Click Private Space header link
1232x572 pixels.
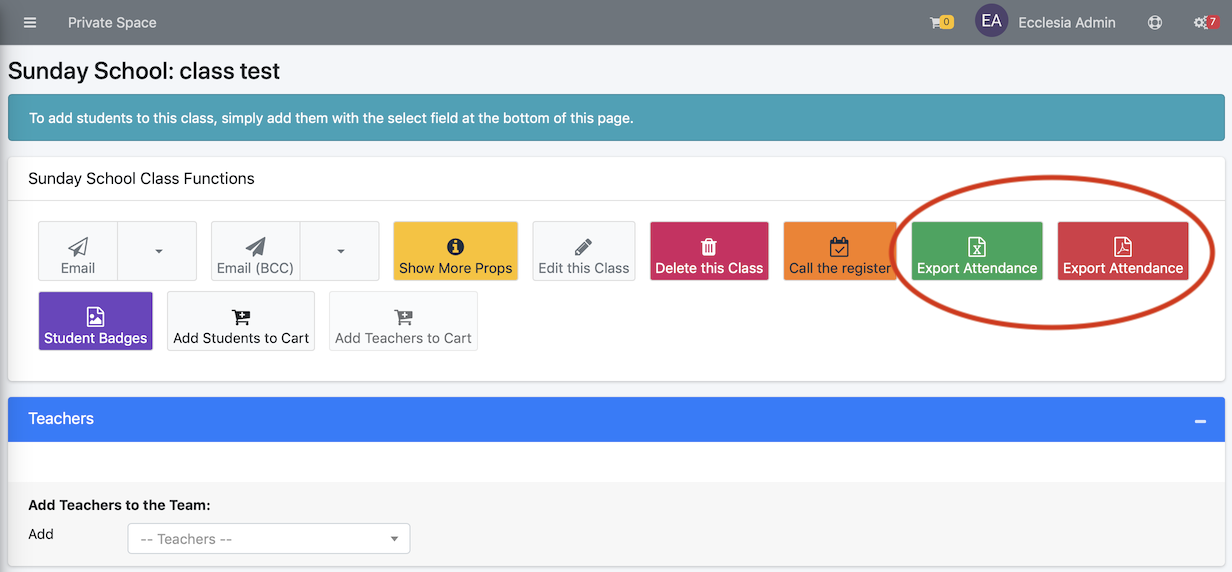click(112, 22)
